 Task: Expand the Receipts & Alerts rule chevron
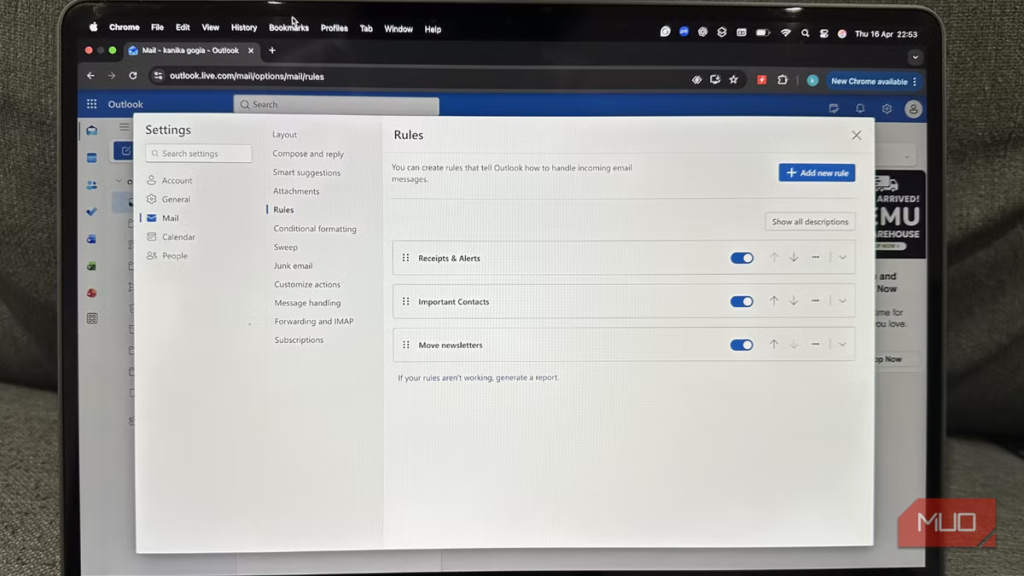click(x=841, y=258)
